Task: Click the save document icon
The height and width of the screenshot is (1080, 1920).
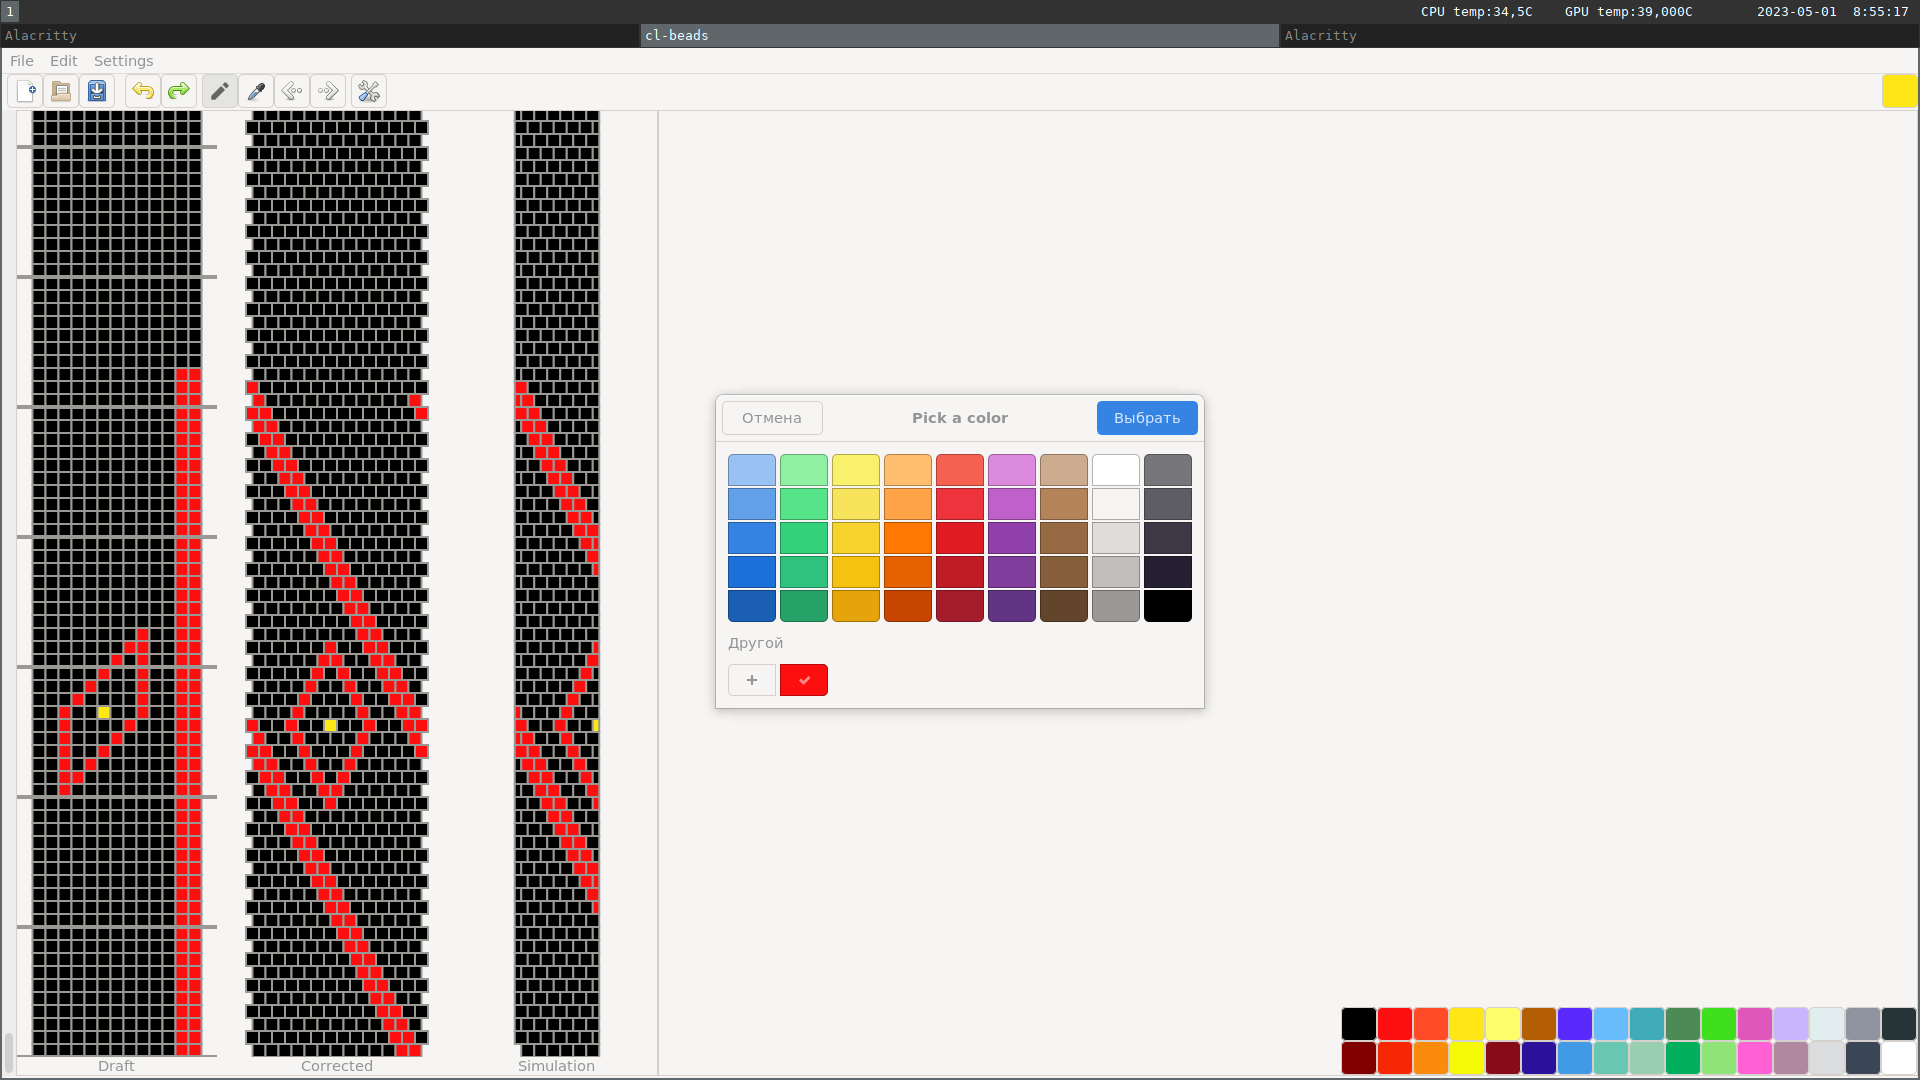Action: tap(97, 91)
